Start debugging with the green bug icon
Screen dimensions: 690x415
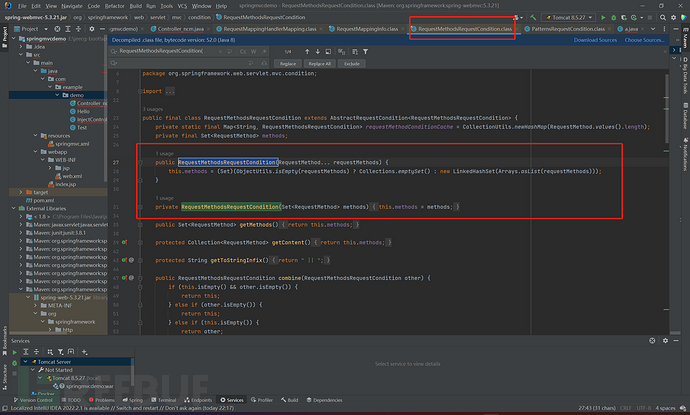pos(613,18)
